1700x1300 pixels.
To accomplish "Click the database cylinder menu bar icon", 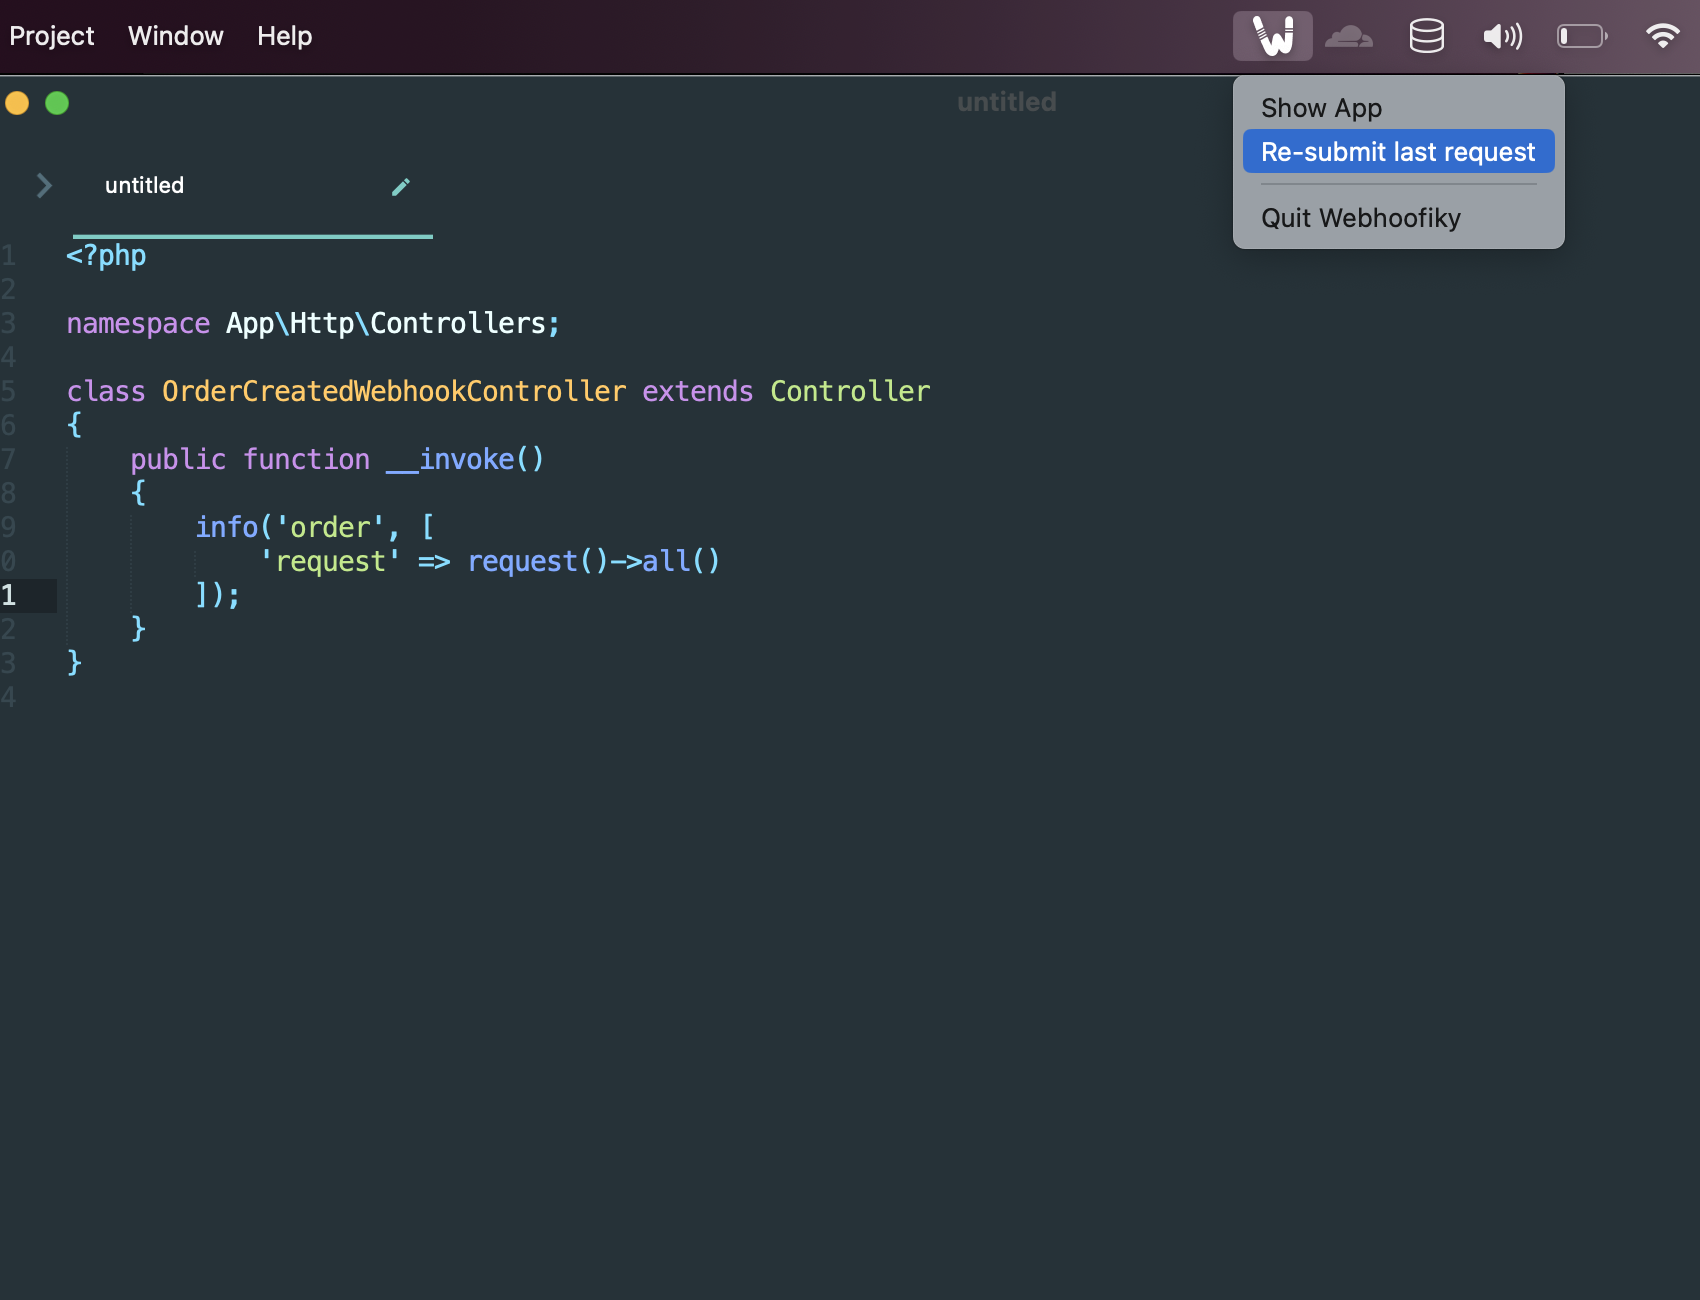I will point(1426,37).
